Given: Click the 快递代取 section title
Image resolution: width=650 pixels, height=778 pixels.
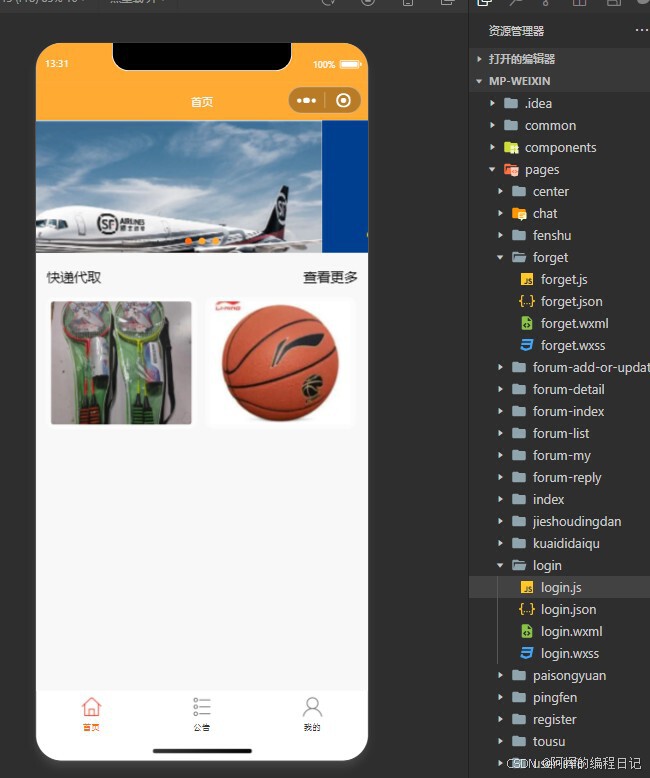Looking at the screenshot, I should point(74,277).
